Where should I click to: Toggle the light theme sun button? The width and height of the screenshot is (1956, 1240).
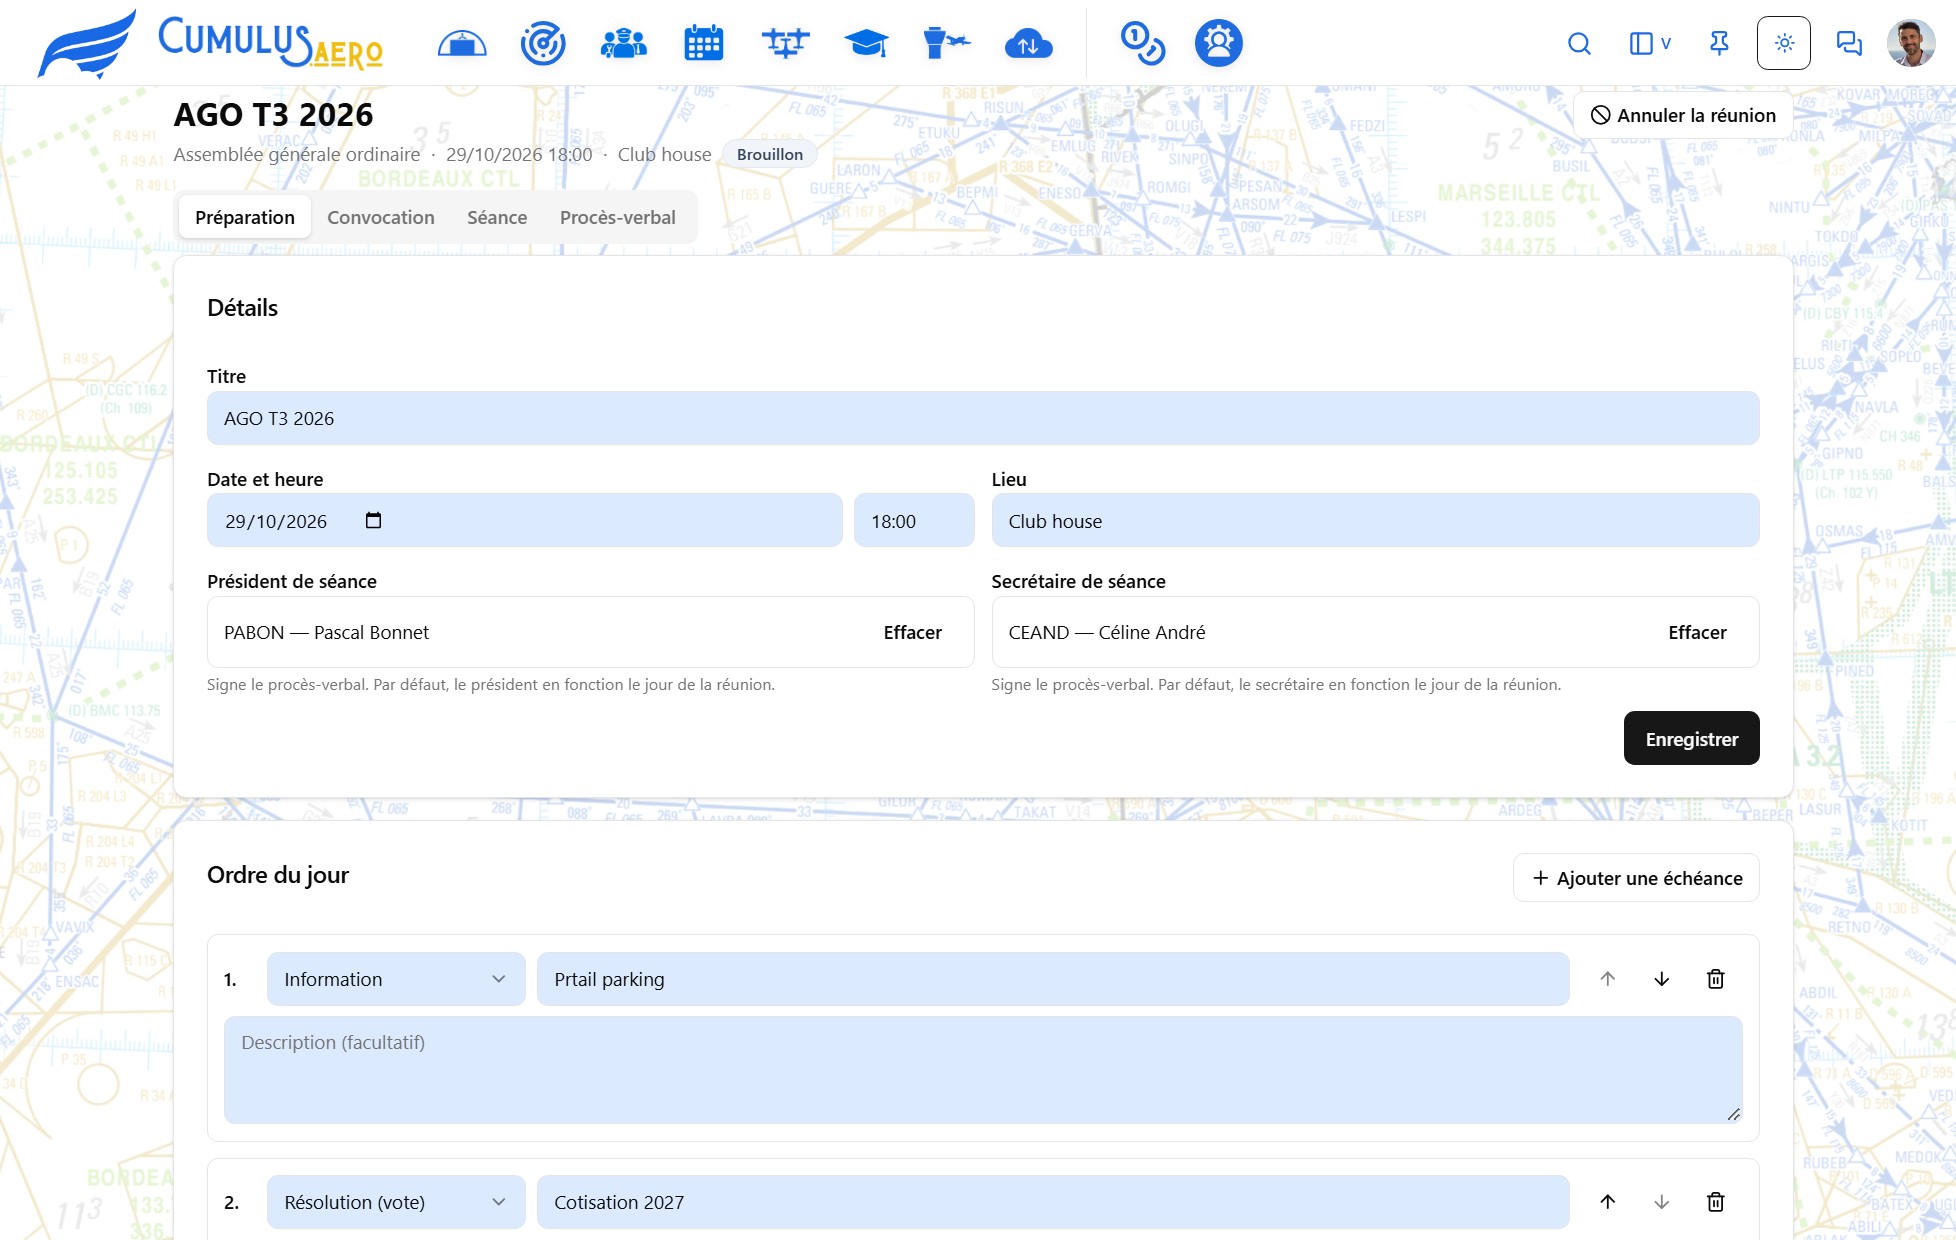click(1784, 43)
